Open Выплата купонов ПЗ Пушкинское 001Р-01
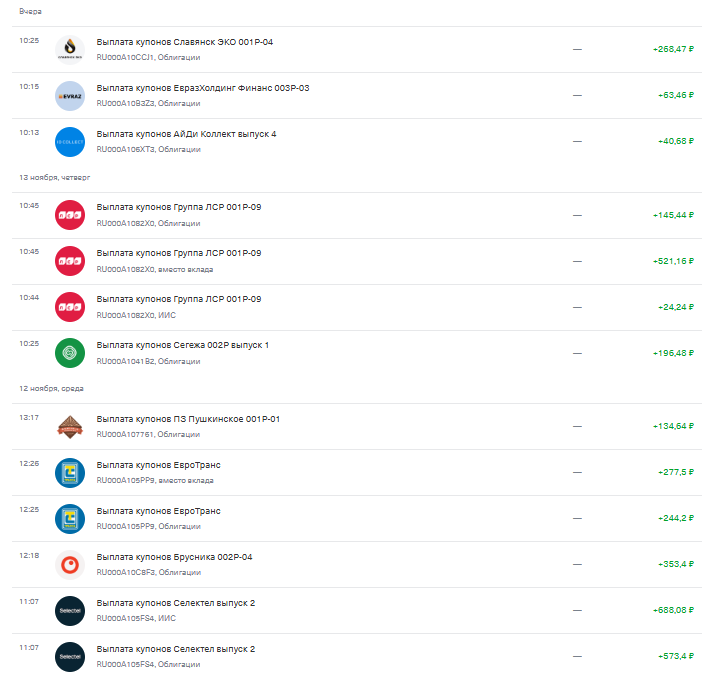The width and height of the screenshot is (727, 678). [188, 419]
